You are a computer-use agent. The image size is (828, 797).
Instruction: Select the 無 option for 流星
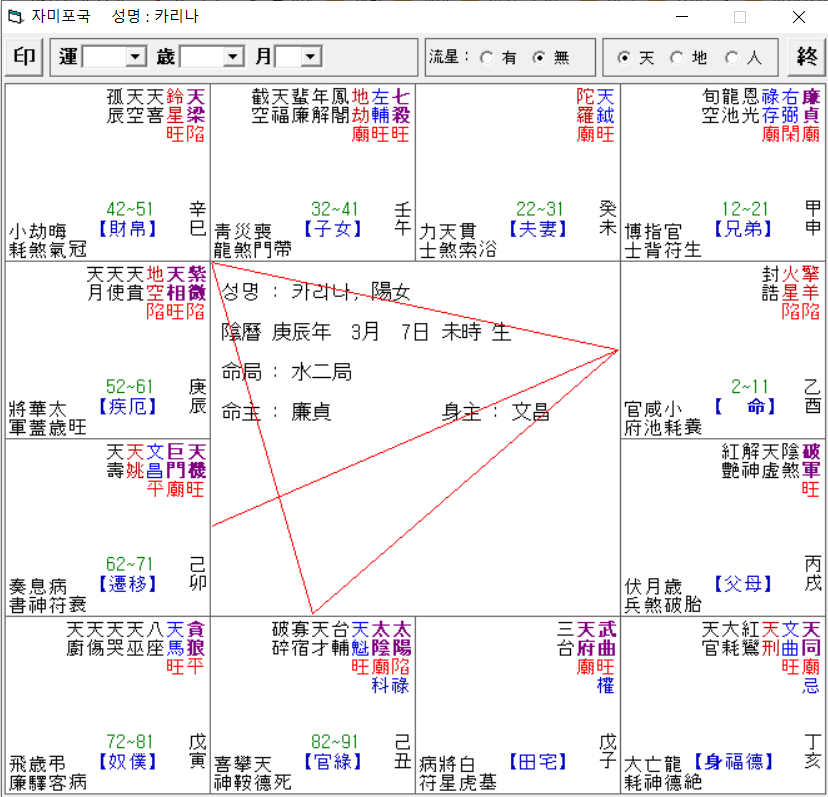point(539,58)
